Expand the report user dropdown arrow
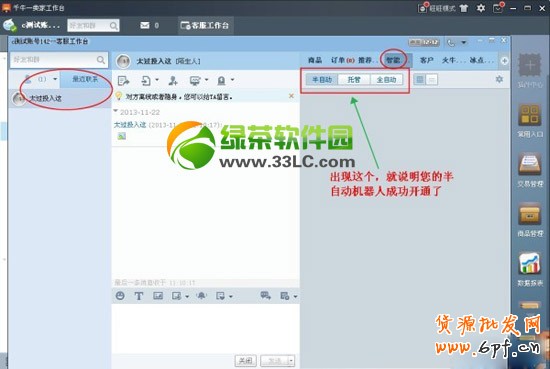The height and width of the screenshot is (369, 550). pyautogui.click(x=233, y=80)
